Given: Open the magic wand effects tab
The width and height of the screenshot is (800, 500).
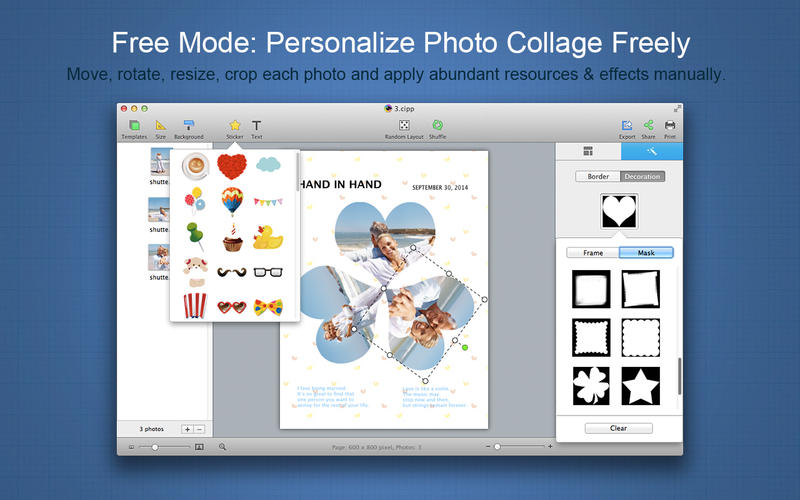Looking at the screenshot, I should pos(651,152).
